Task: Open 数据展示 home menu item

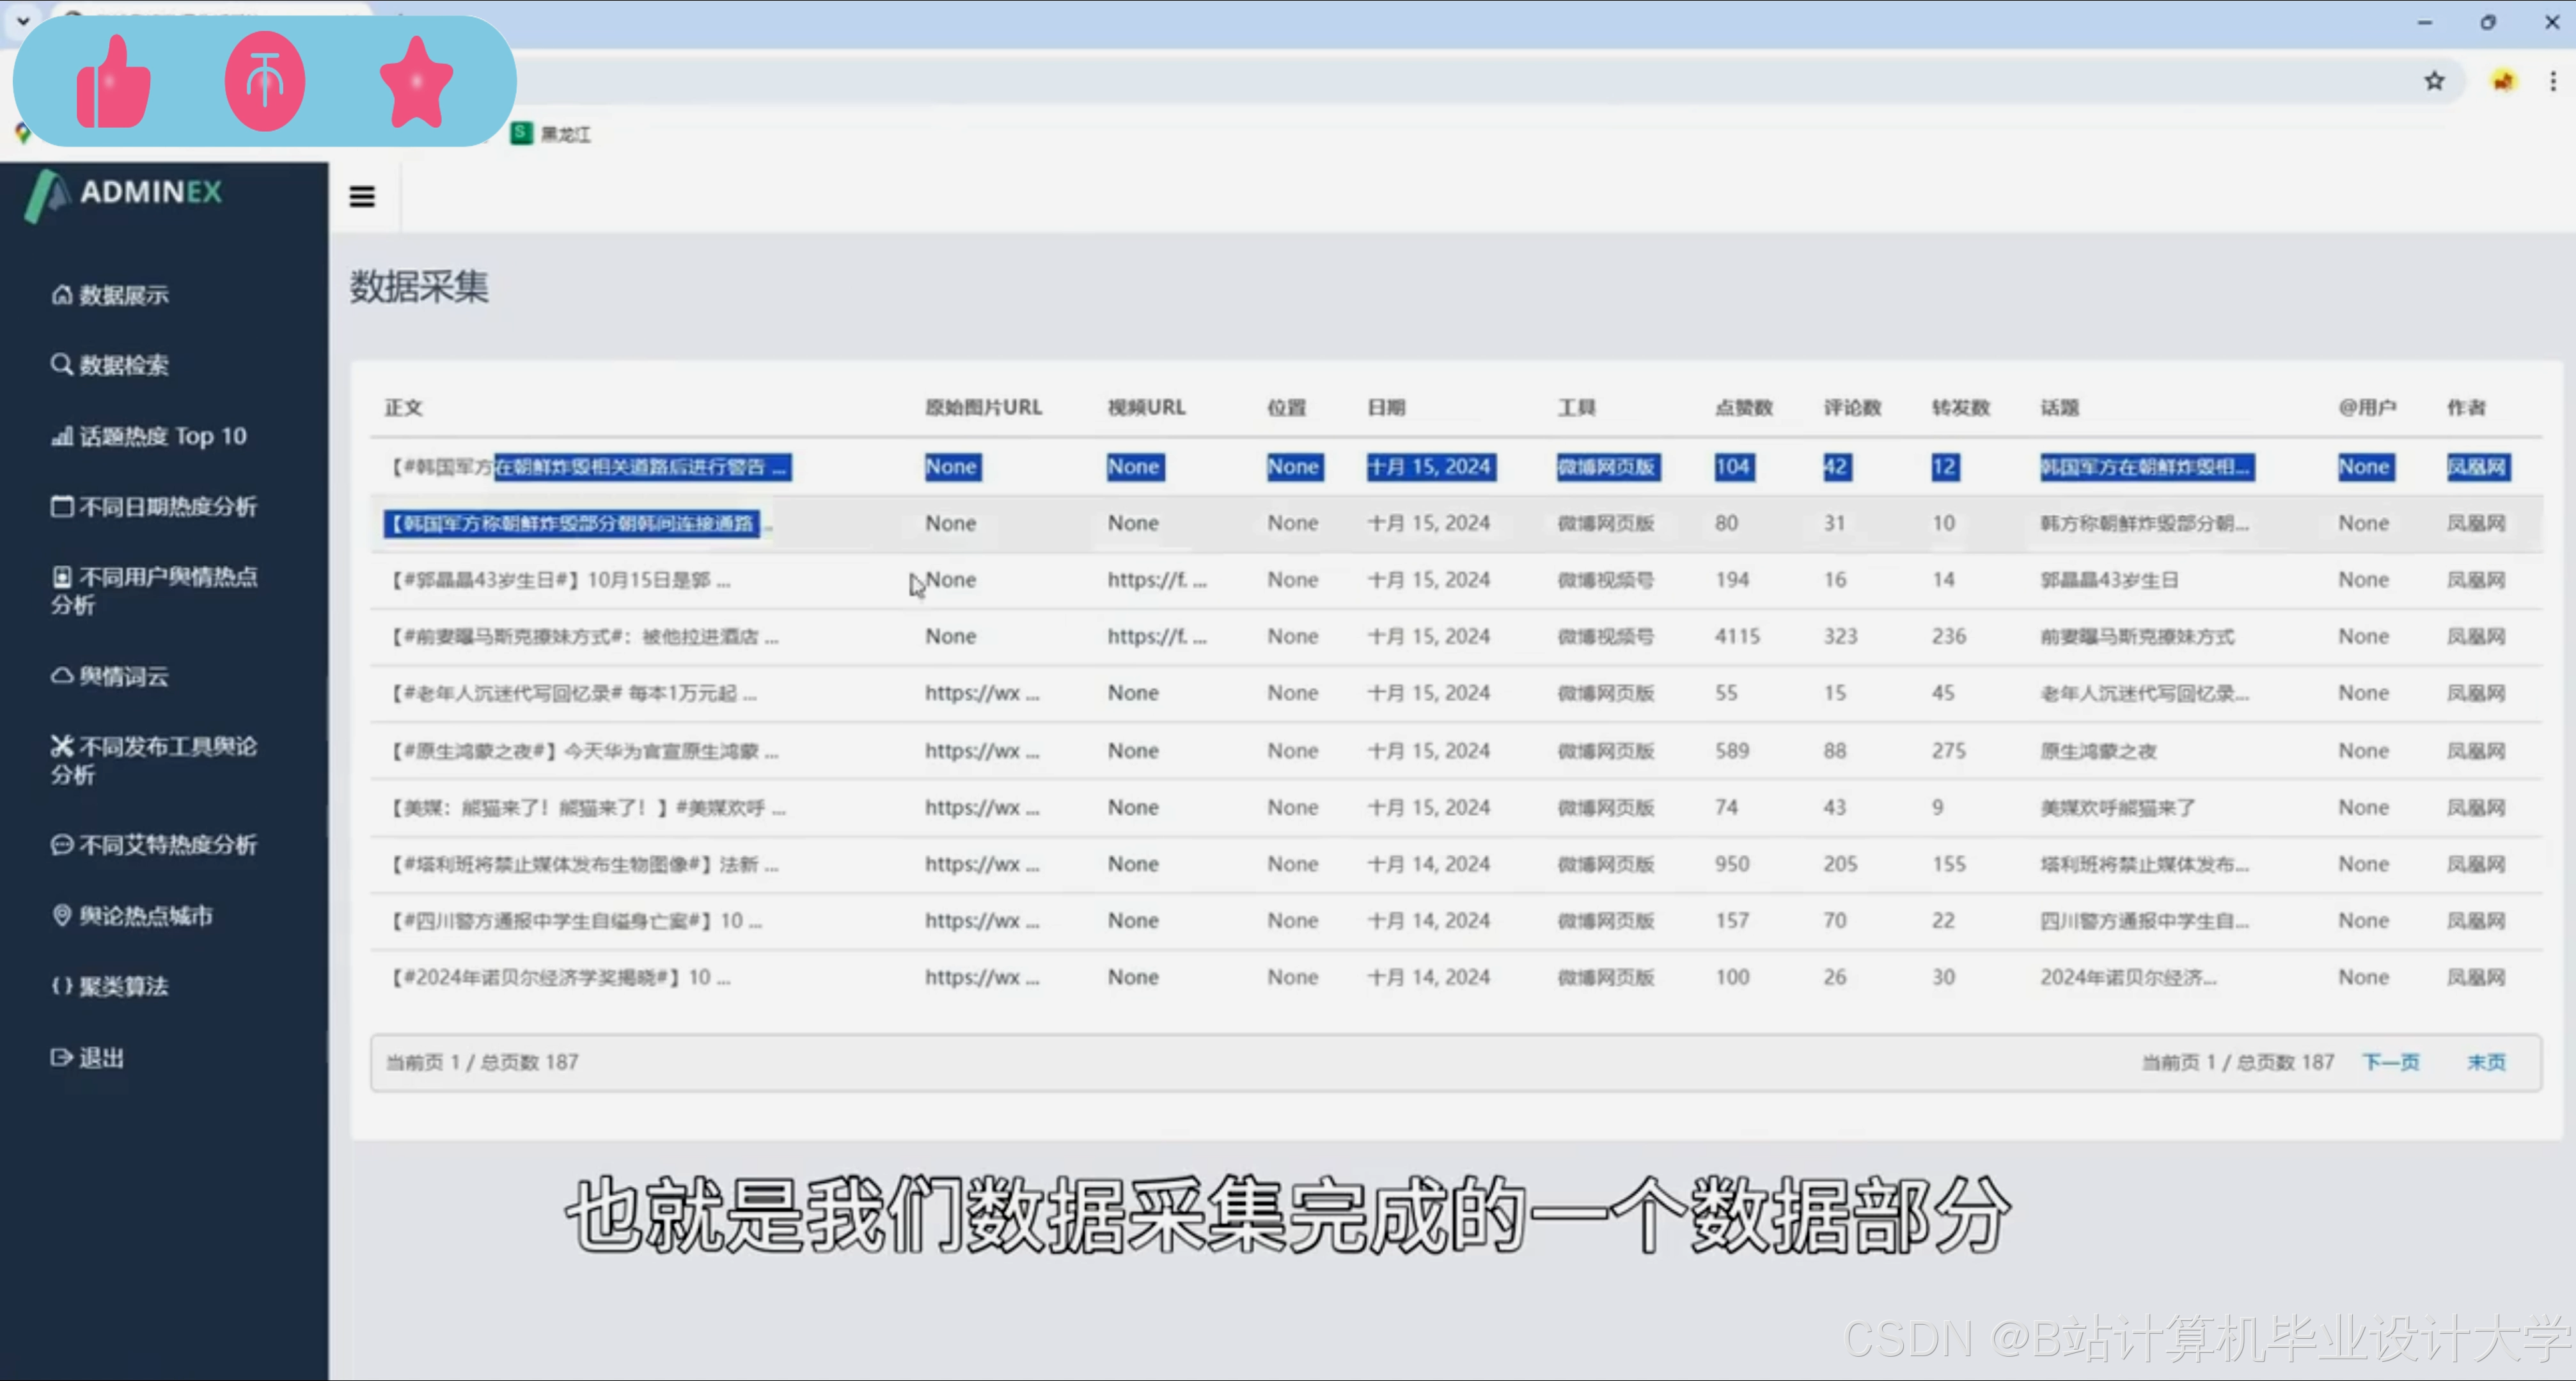Action: point(110,295)
